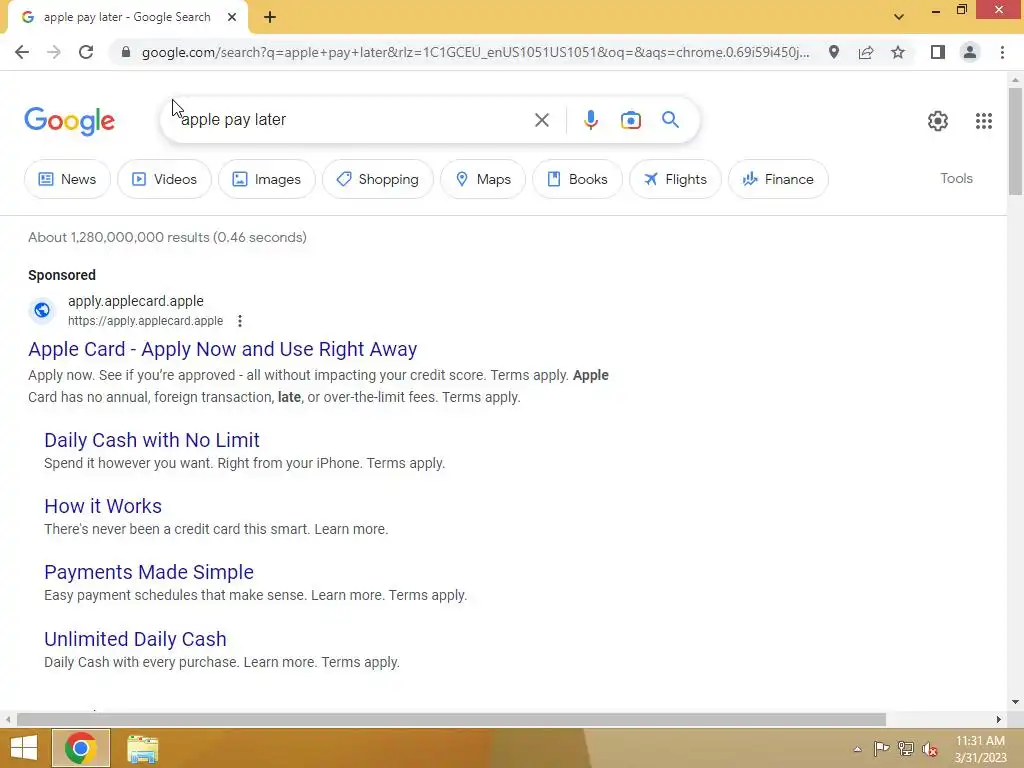Switch to Shopping results
This screenshot has height=768, width=1024.
(377, 179)
